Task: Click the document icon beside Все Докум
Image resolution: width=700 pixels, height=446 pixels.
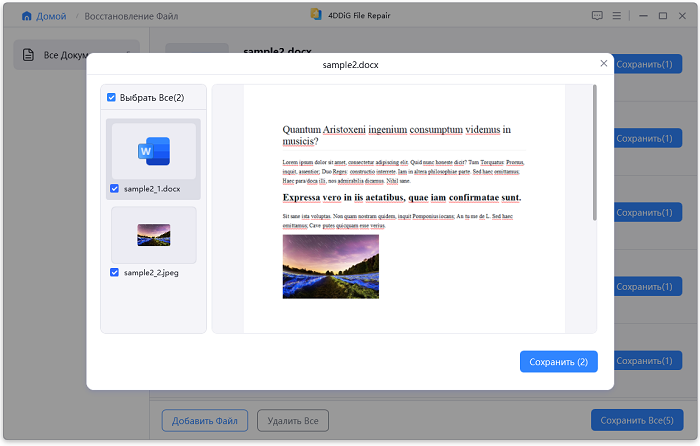Action: 28,55
